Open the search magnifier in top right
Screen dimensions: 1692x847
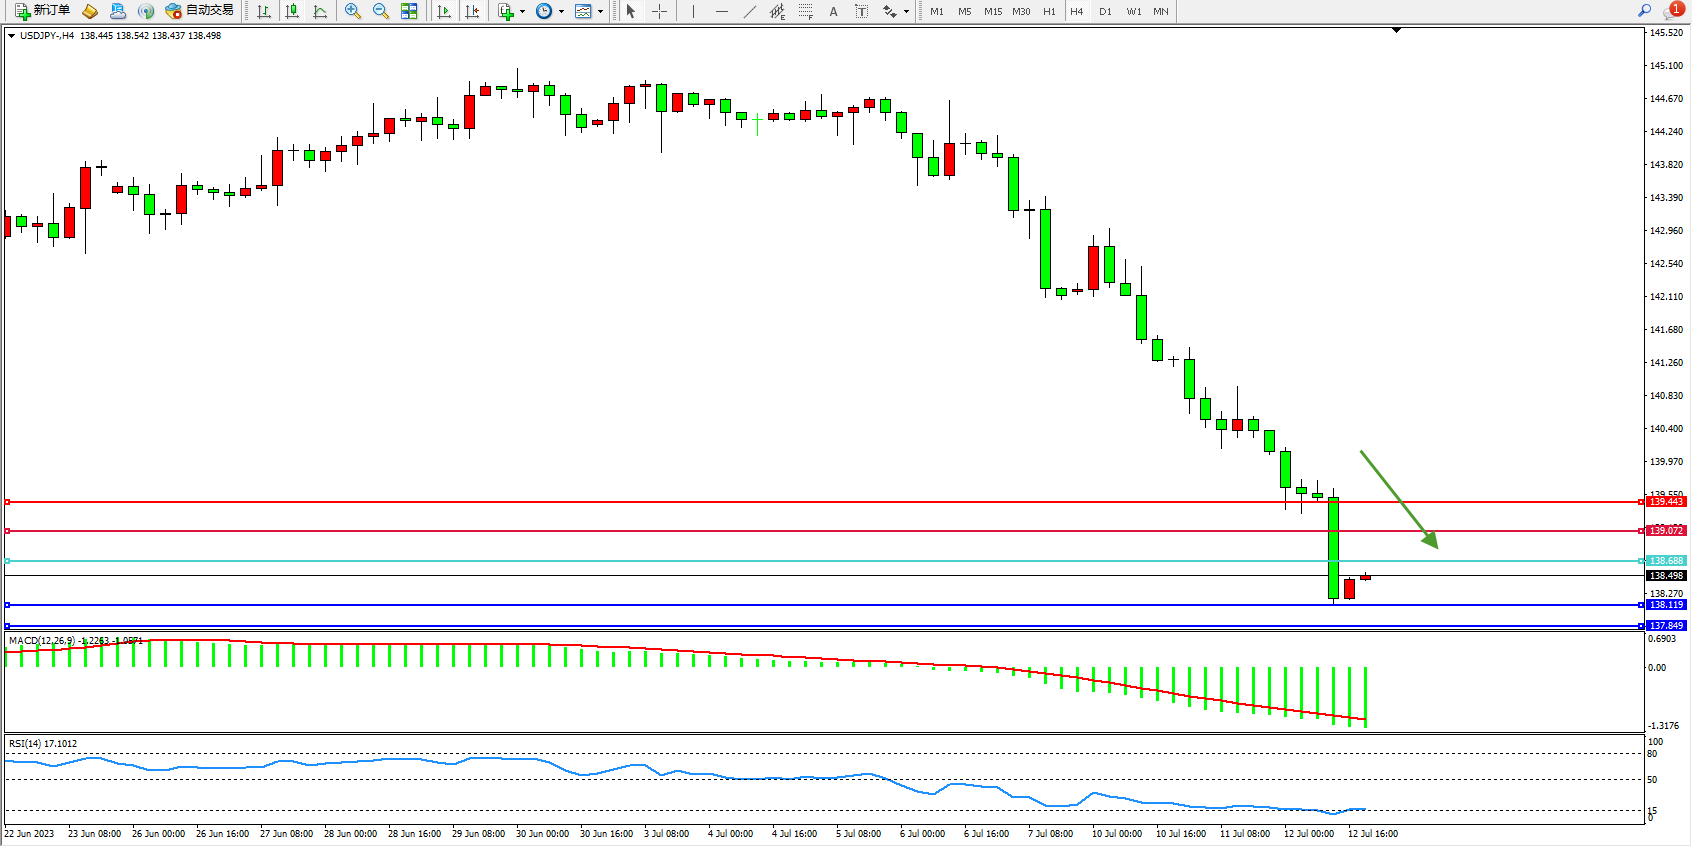coord(1644,11)
